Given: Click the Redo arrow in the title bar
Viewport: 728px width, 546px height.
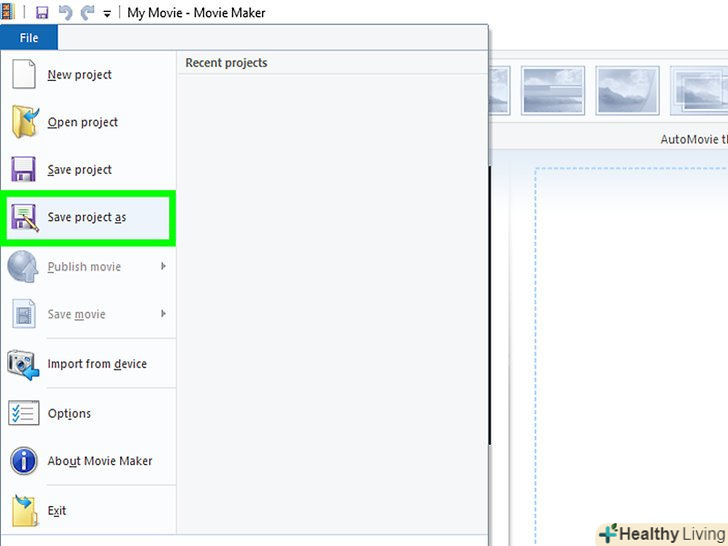Looking at the screenshot, I should pos(87,13).
